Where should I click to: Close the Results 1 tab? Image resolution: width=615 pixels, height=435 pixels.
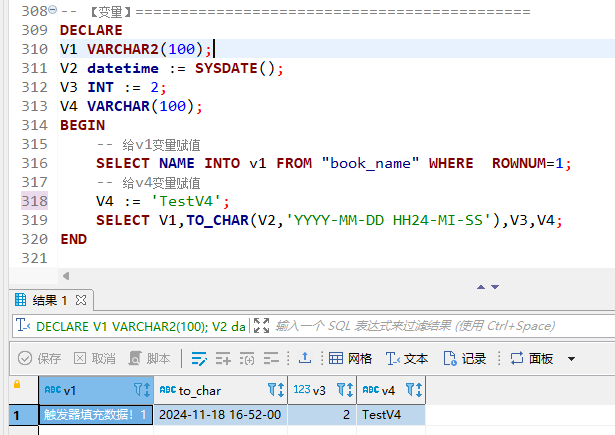click(x=82, y=300)
